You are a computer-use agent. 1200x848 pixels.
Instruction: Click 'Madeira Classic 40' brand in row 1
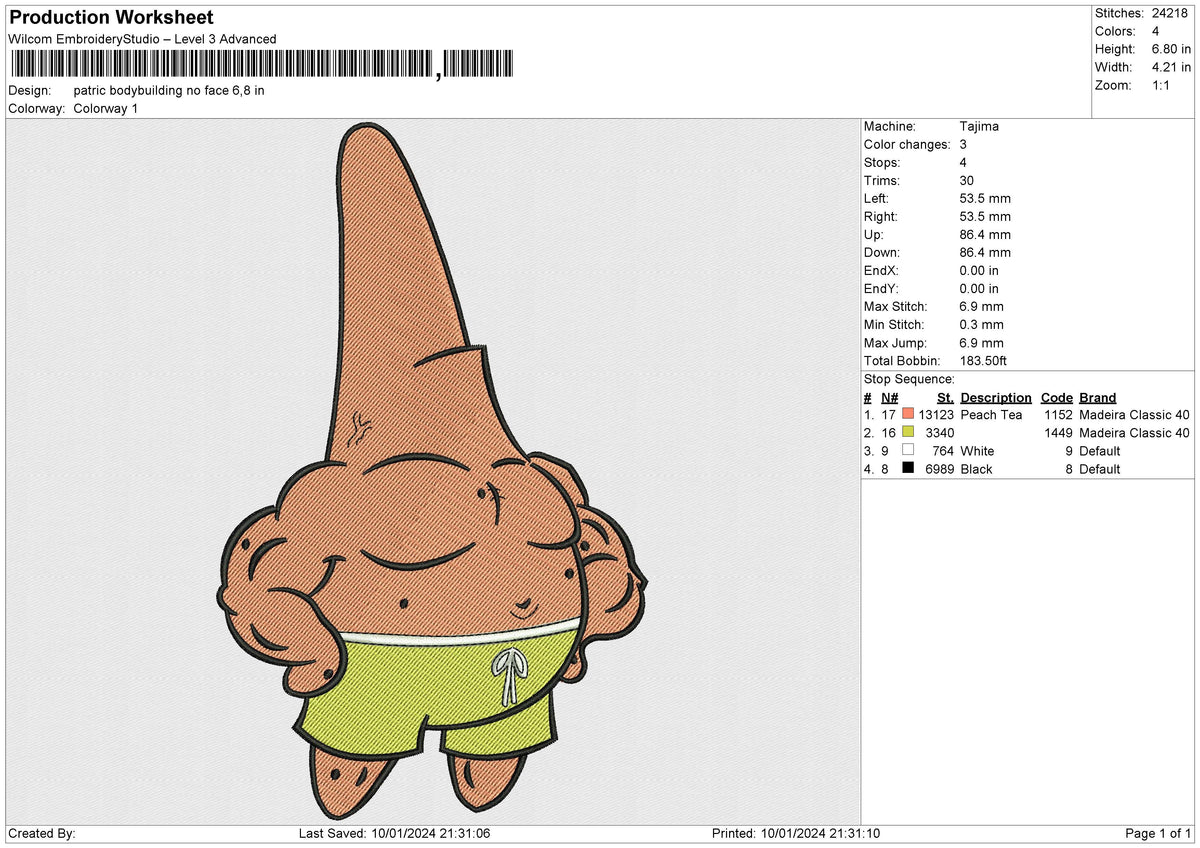click(1135, 414)
